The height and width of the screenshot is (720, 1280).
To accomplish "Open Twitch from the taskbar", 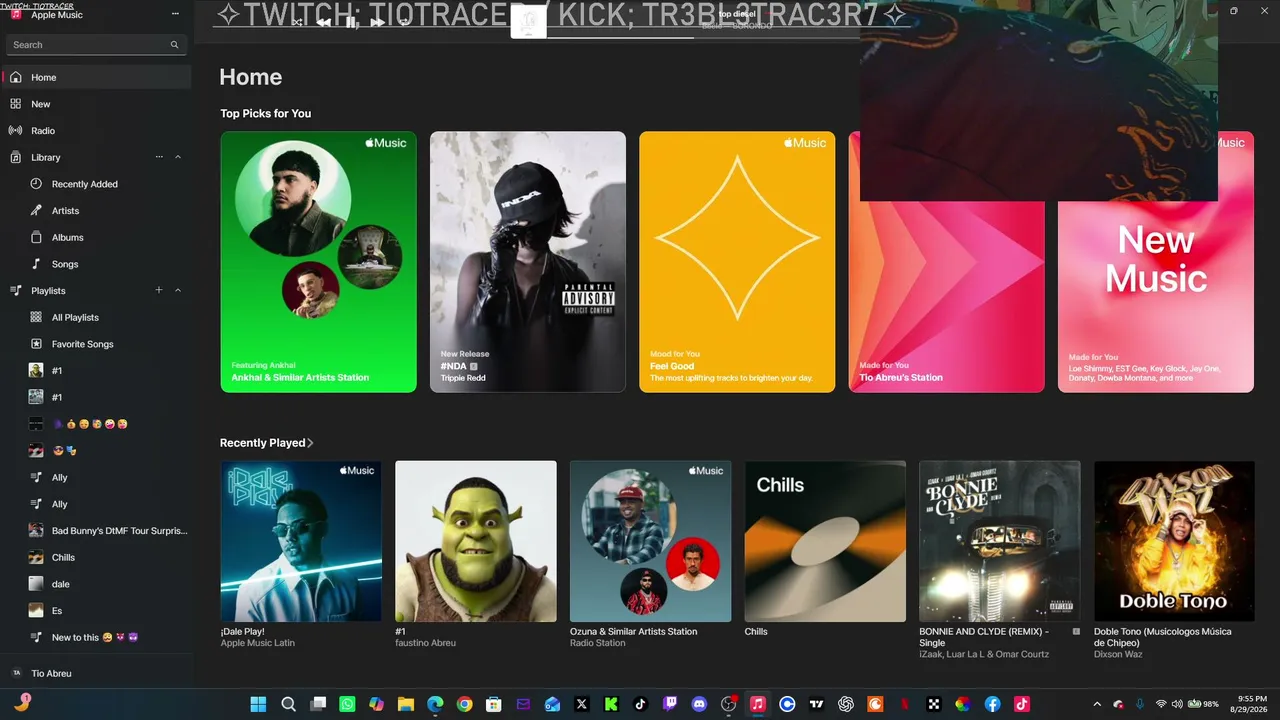I will pyautogui.click(x=670, y=704).
